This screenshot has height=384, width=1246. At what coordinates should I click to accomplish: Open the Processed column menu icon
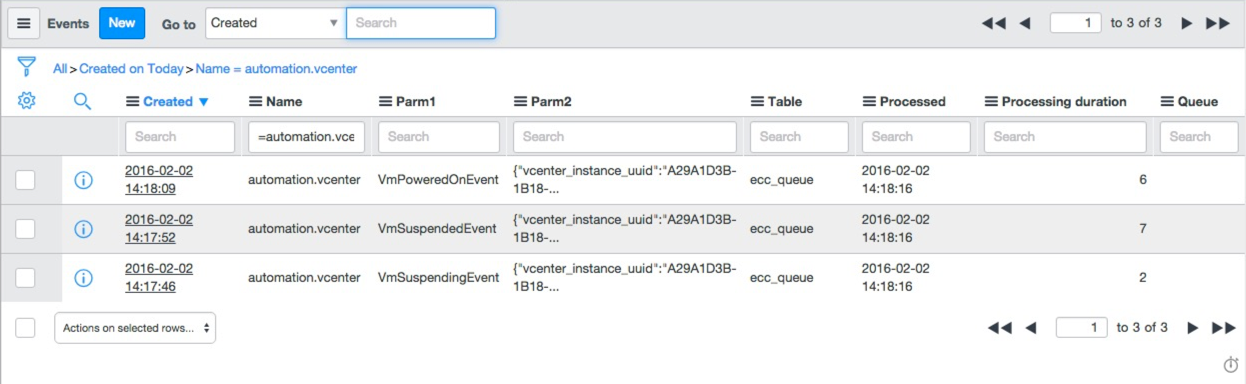(869, 101)
